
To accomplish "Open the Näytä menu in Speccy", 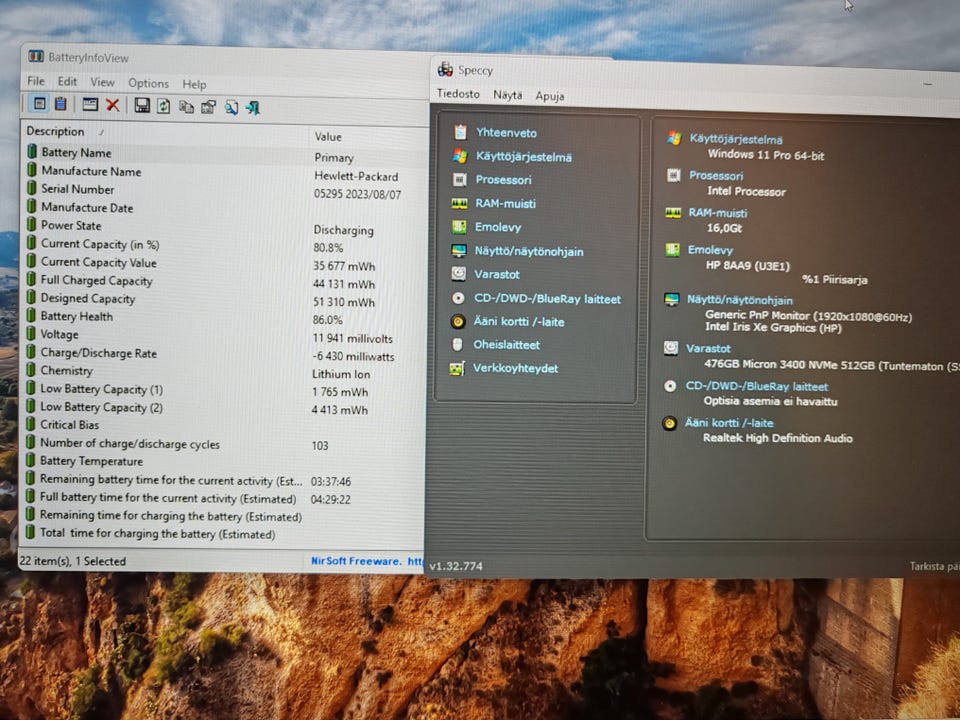I will coord(507,95).
